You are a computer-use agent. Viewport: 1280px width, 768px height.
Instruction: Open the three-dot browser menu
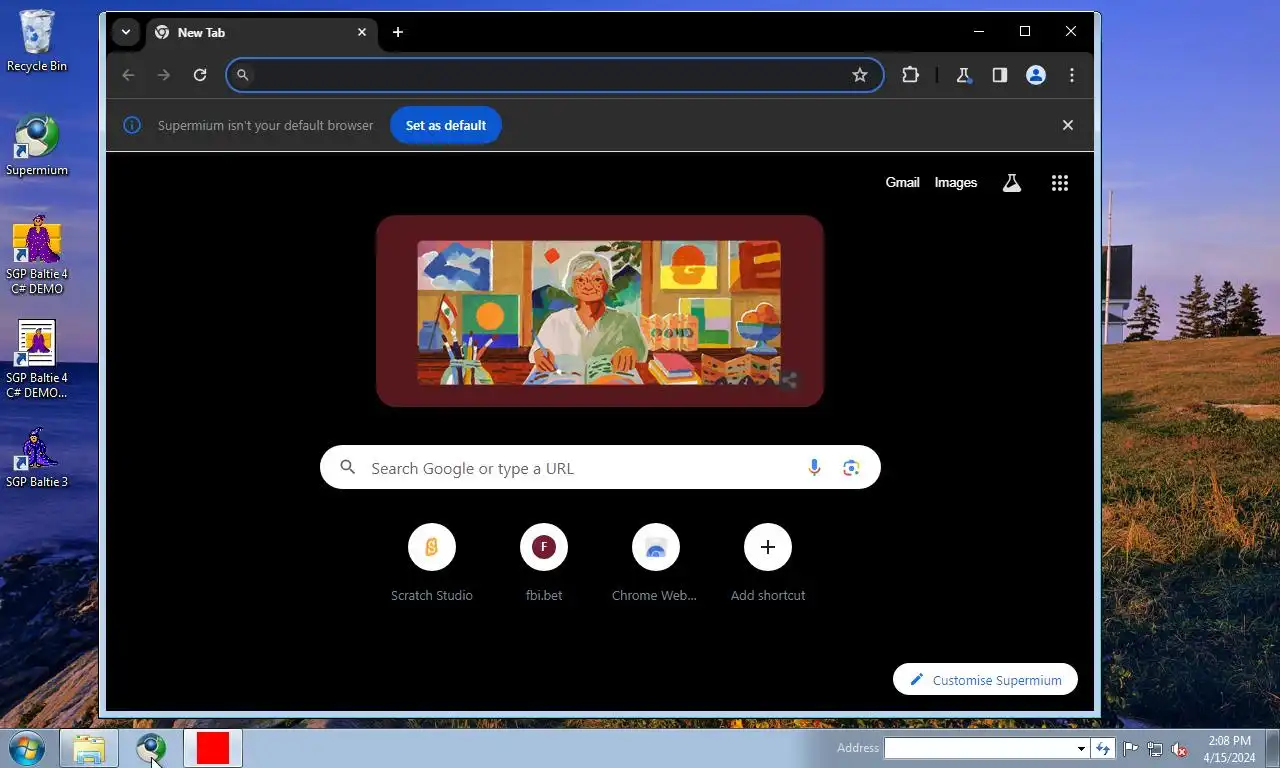[x=1072, y=75]
